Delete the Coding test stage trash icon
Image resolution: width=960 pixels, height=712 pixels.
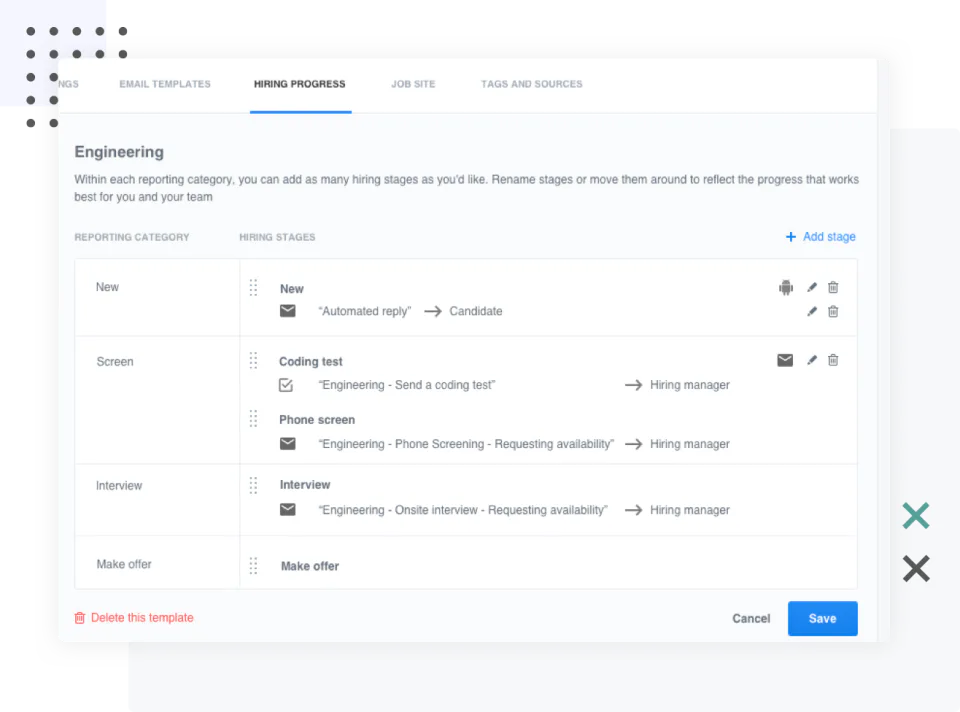pos(833,360)
